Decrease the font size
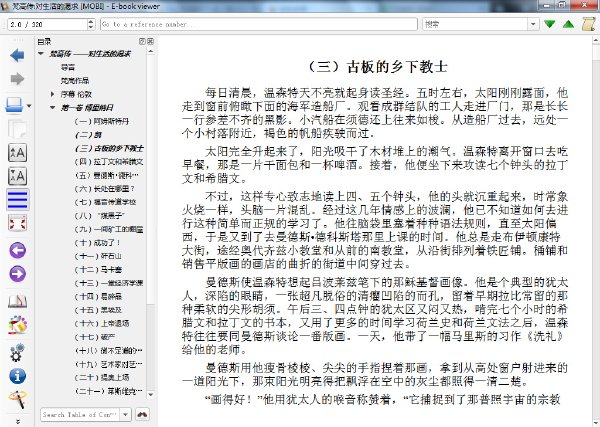 point(17,176)
